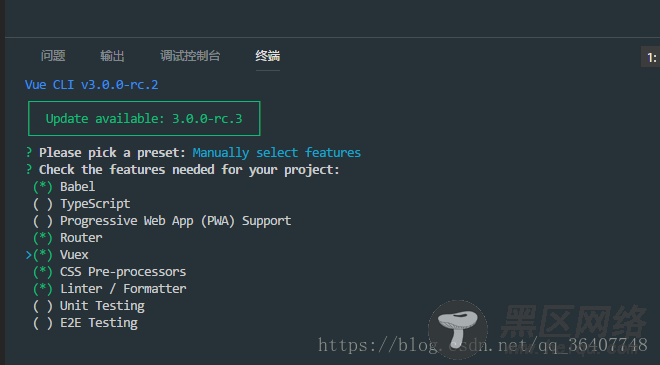This screenshot has height=365, width=660.
Task: Click the 'Please pick a preset:' prompt
Action: [112, 152]
